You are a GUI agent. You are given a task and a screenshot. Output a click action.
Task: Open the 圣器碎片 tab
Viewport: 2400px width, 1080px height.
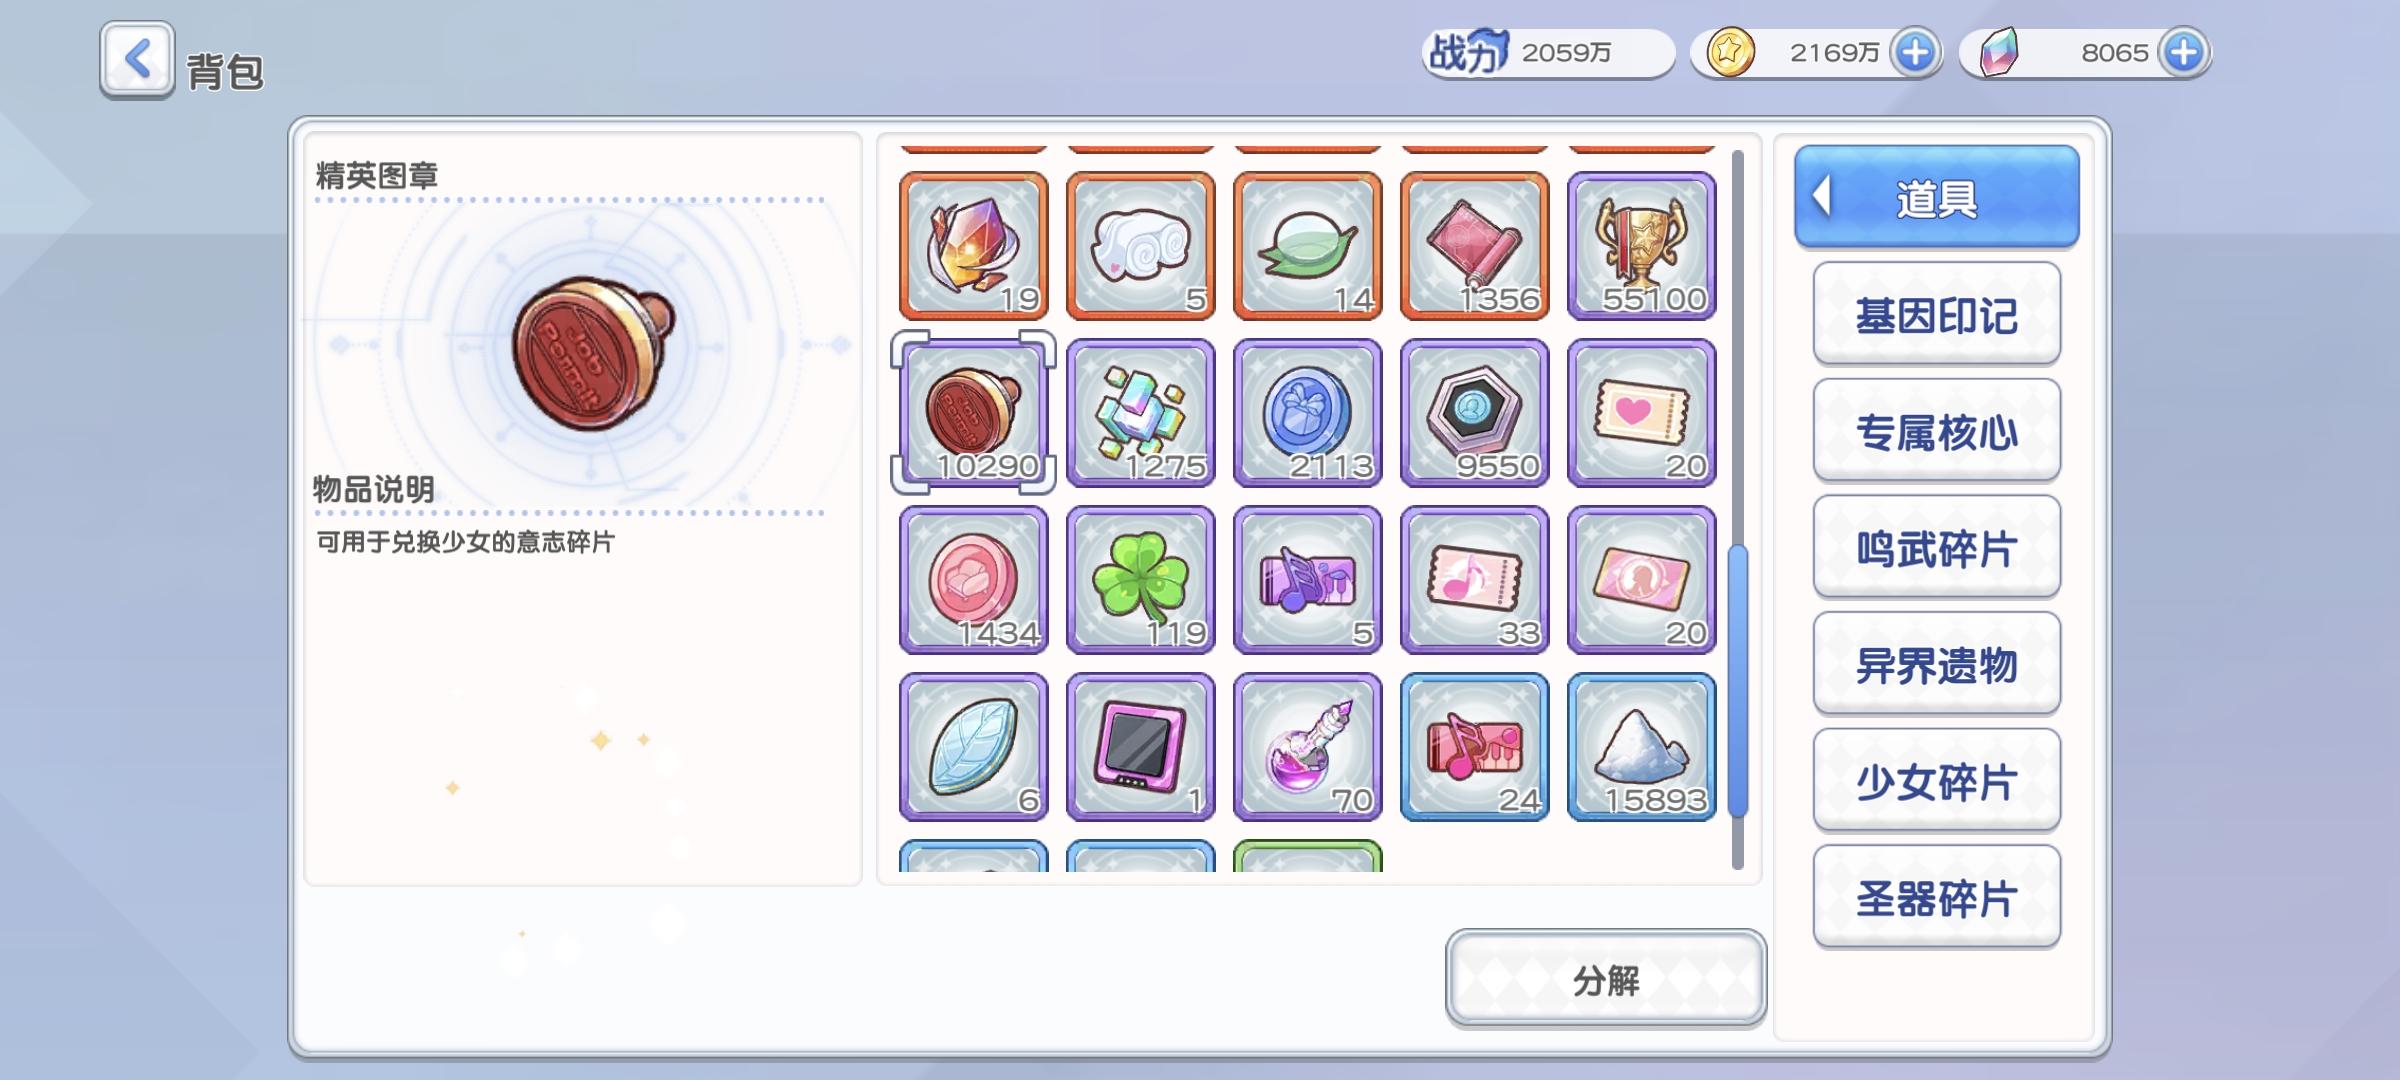(1936, 899)
